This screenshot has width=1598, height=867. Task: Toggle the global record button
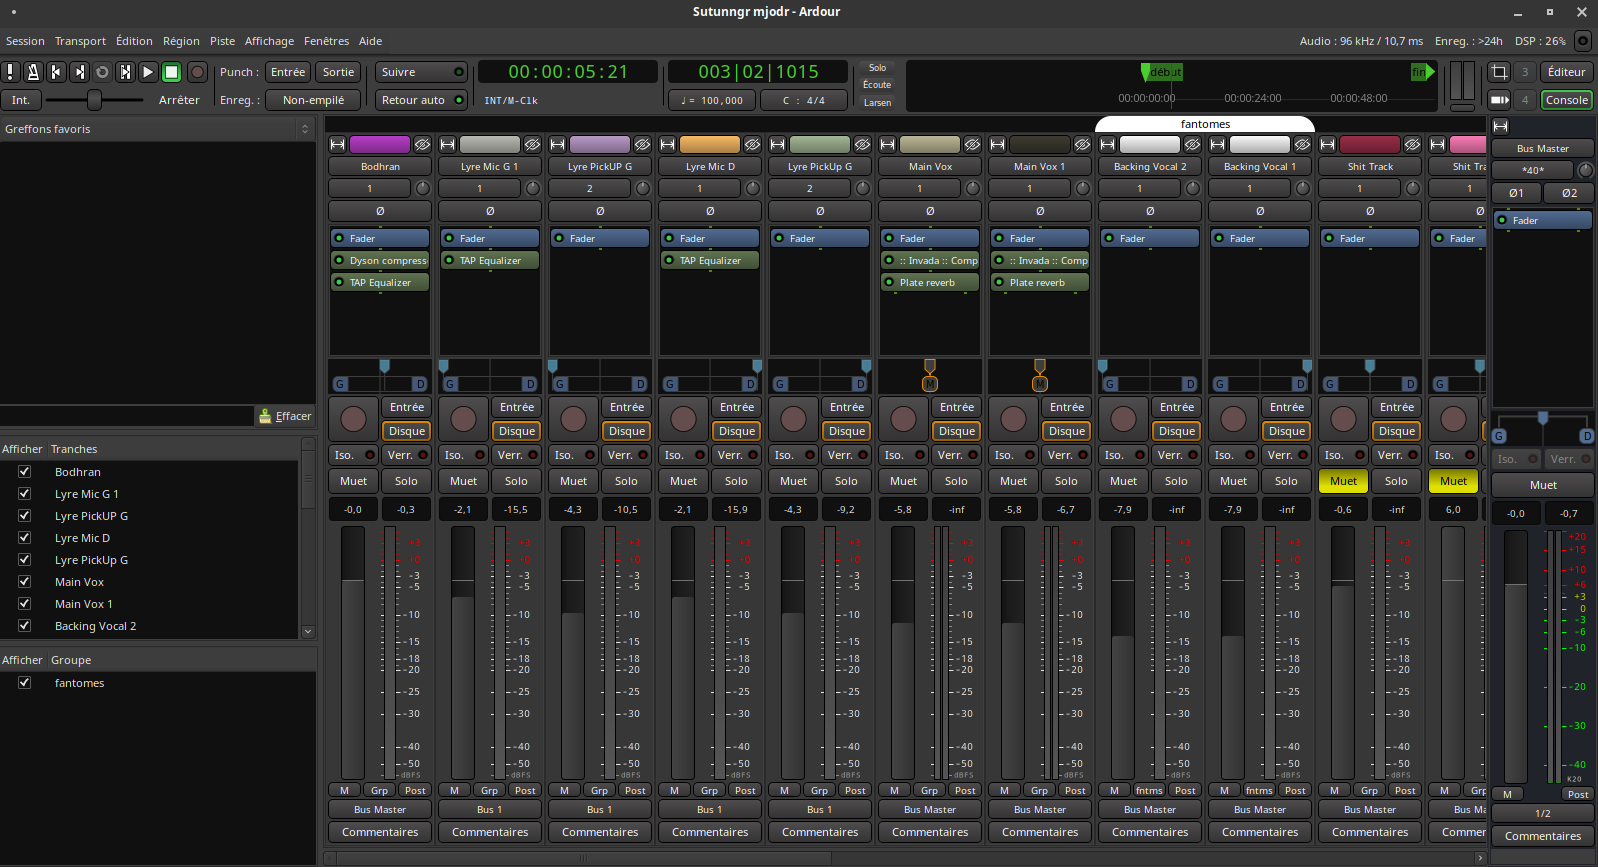[197, 72]
